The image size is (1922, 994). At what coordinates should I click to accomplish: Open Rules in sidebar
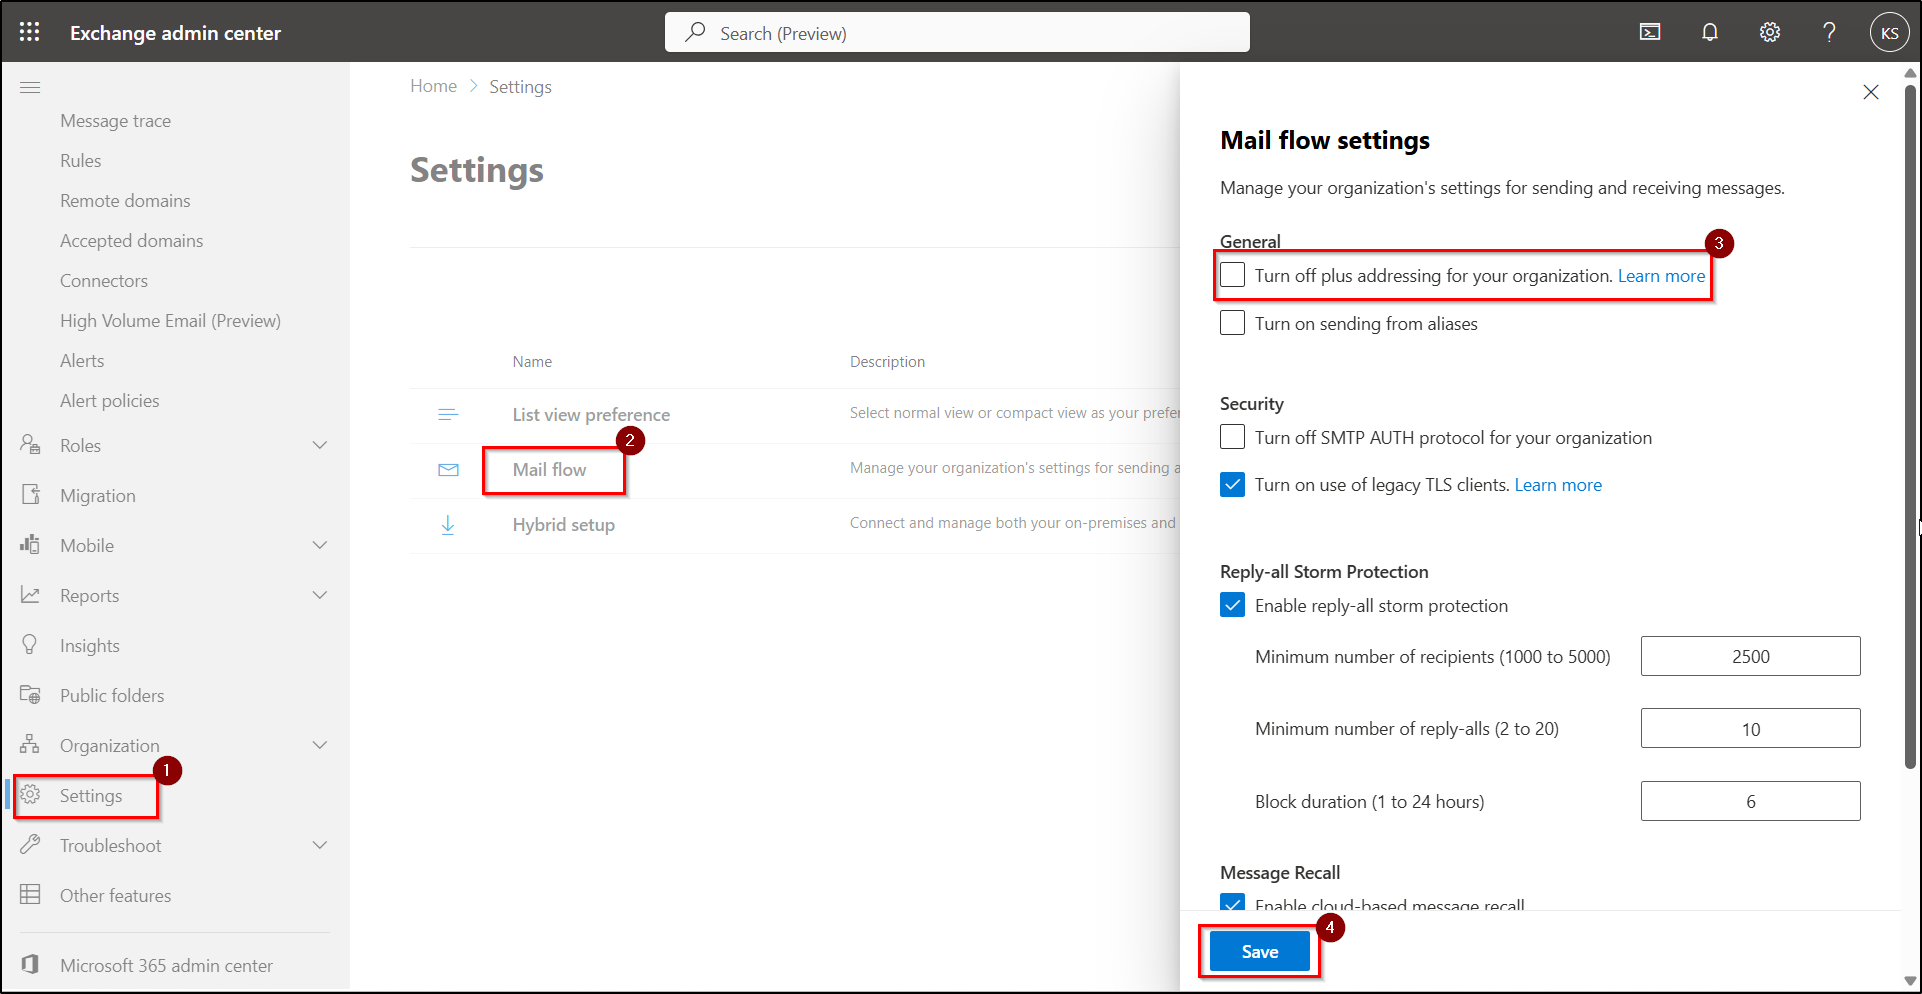80,161
